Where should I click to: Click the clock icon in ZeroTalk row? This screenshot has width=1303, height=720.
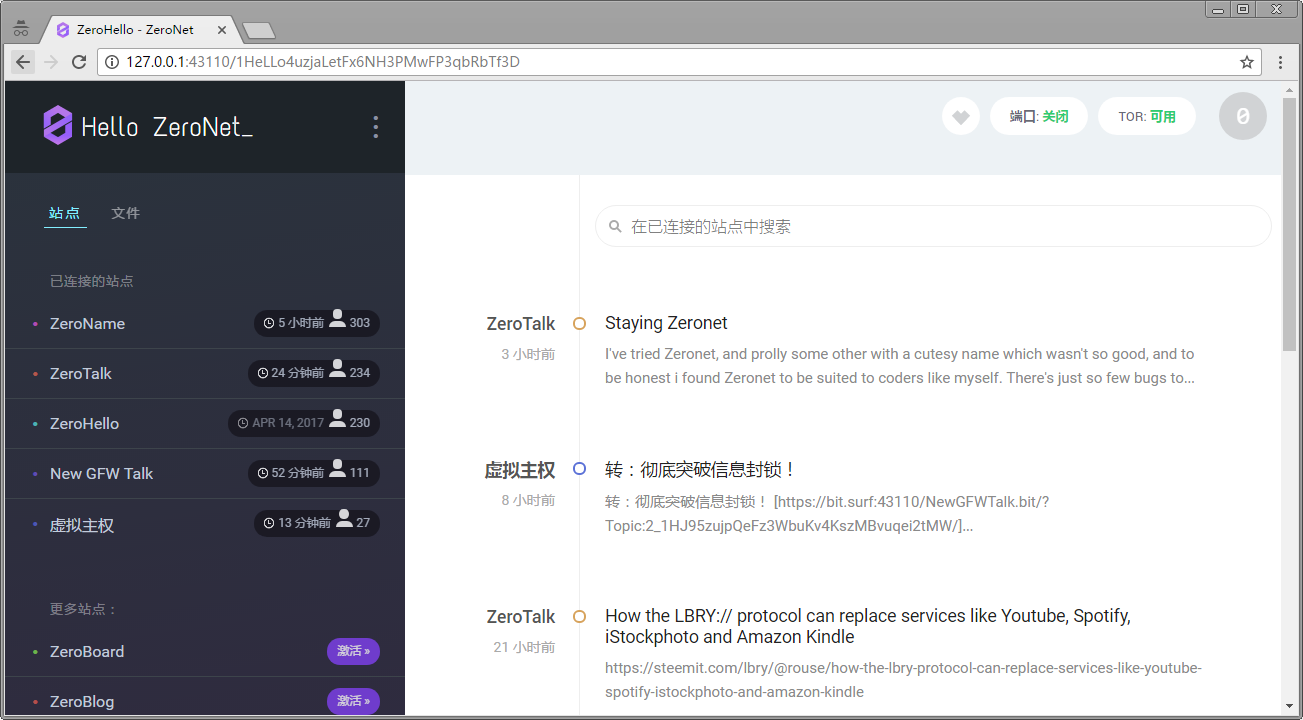coord(263,373)
